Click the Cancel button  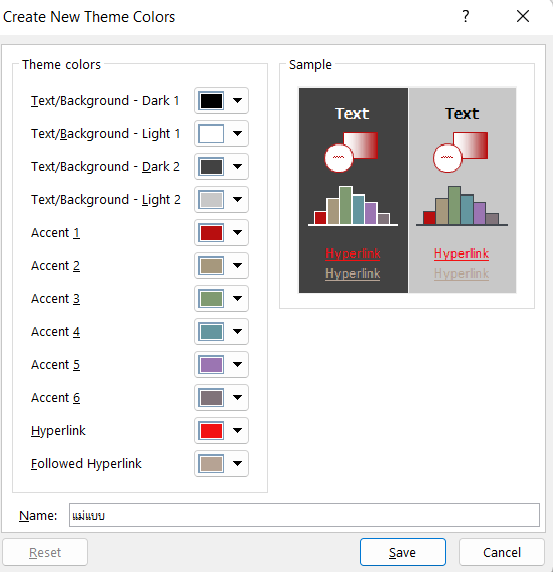point(502,552)
